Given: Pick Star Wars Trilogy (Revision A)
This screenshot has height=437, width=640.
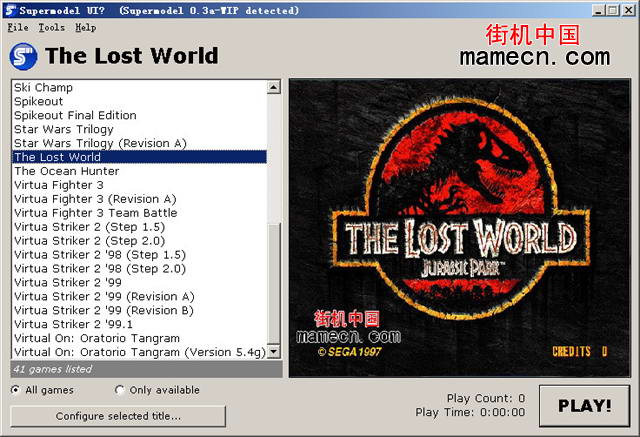Looking at the screenshot, I should click(x=100, y=143).
